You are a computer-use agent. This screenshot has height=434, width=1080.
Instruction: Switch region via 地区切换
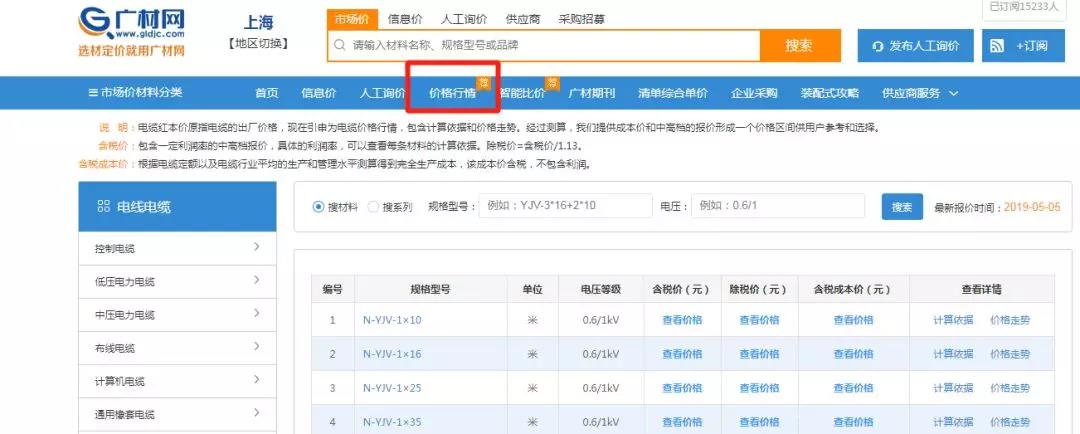pos(258,43)
